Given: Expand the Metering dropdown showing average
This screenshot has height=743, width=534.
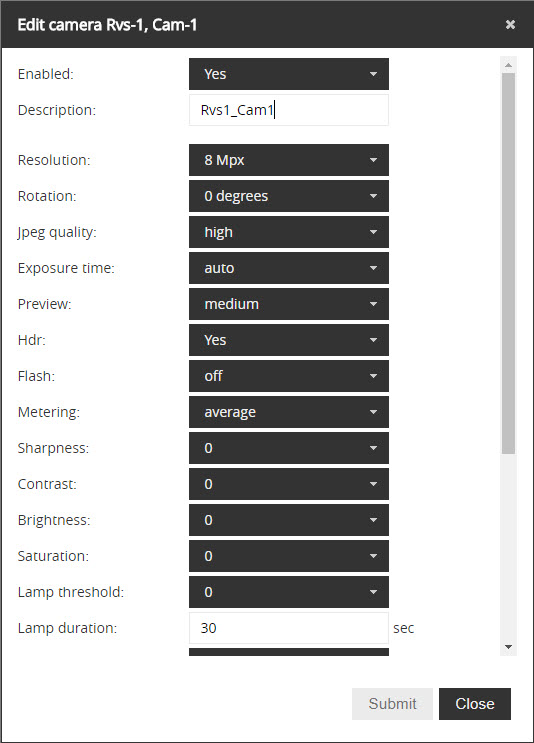Looking at the screenshot, I should coord(289,412).
